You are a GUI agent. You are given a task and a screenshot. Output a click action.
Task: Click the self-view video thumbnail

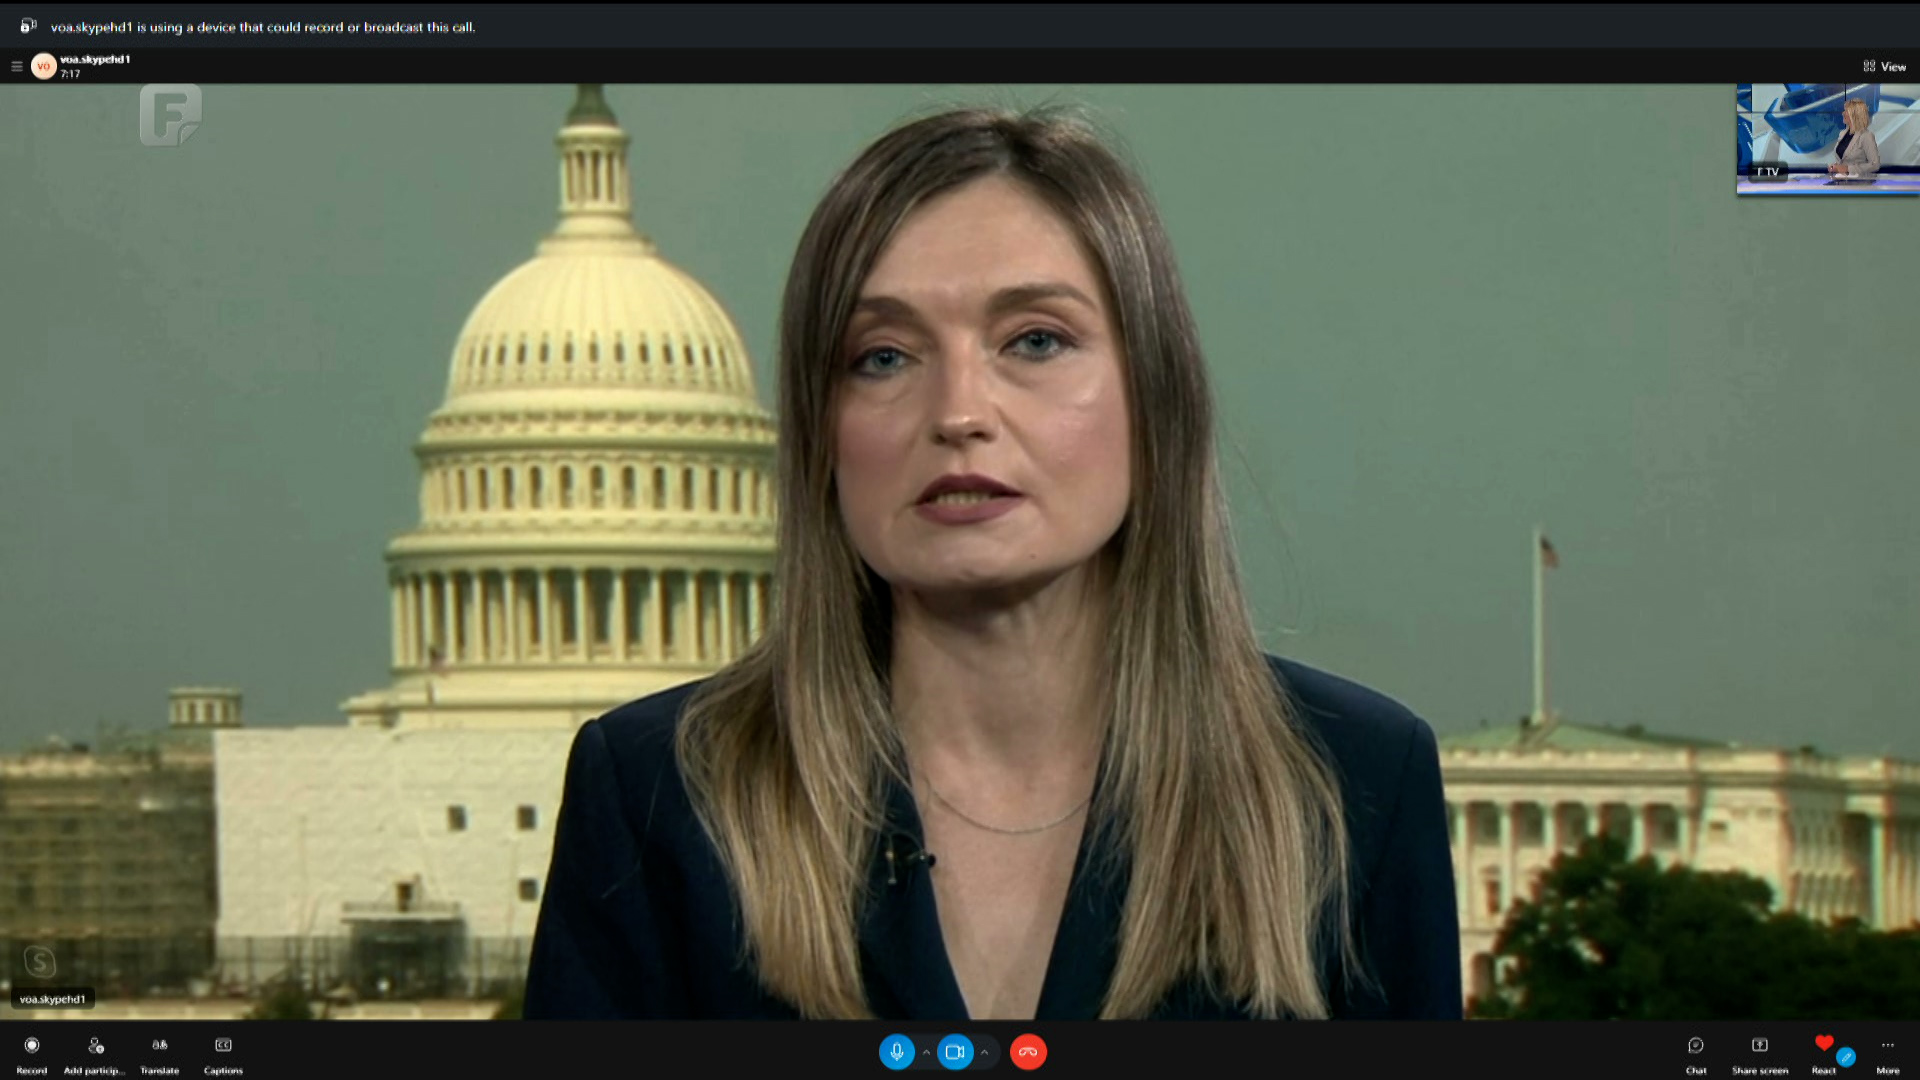tap(1827, 138)
